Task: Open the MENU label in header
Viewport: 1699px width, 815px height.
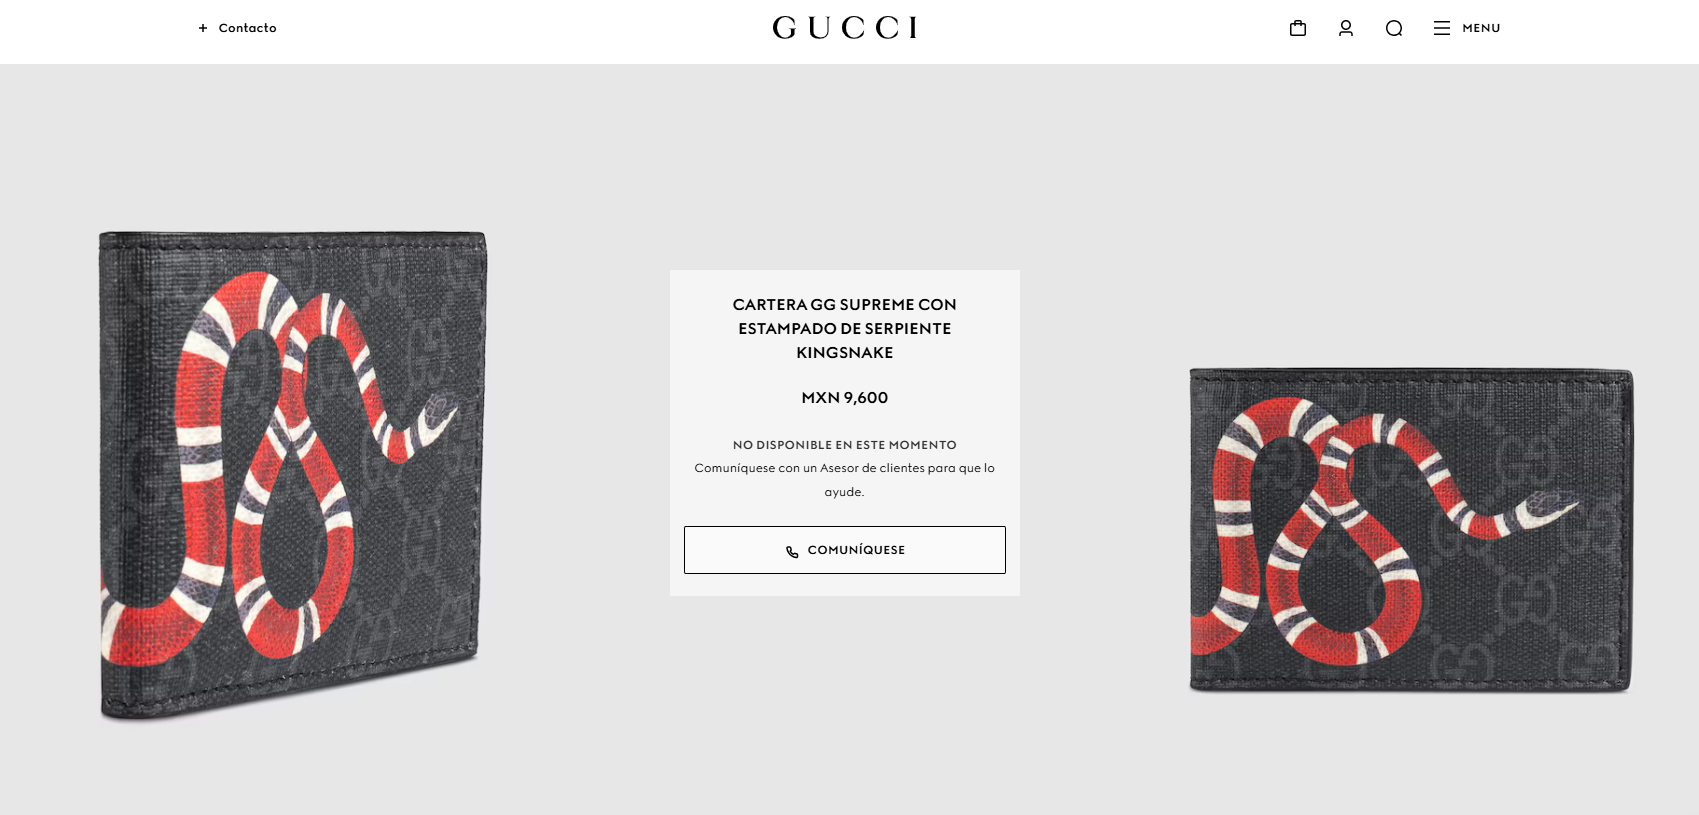Action: click(1481, 28)
